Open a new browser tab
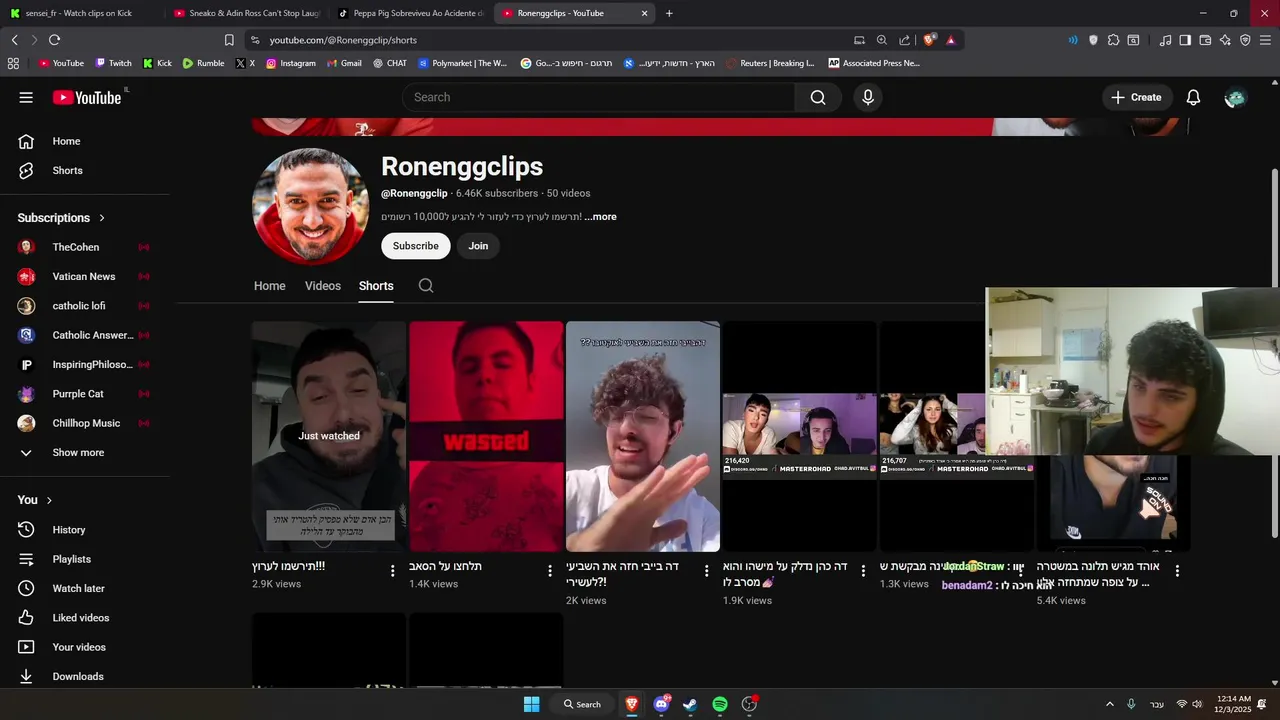The image size is (1280, 720). (x=669, y=13)
